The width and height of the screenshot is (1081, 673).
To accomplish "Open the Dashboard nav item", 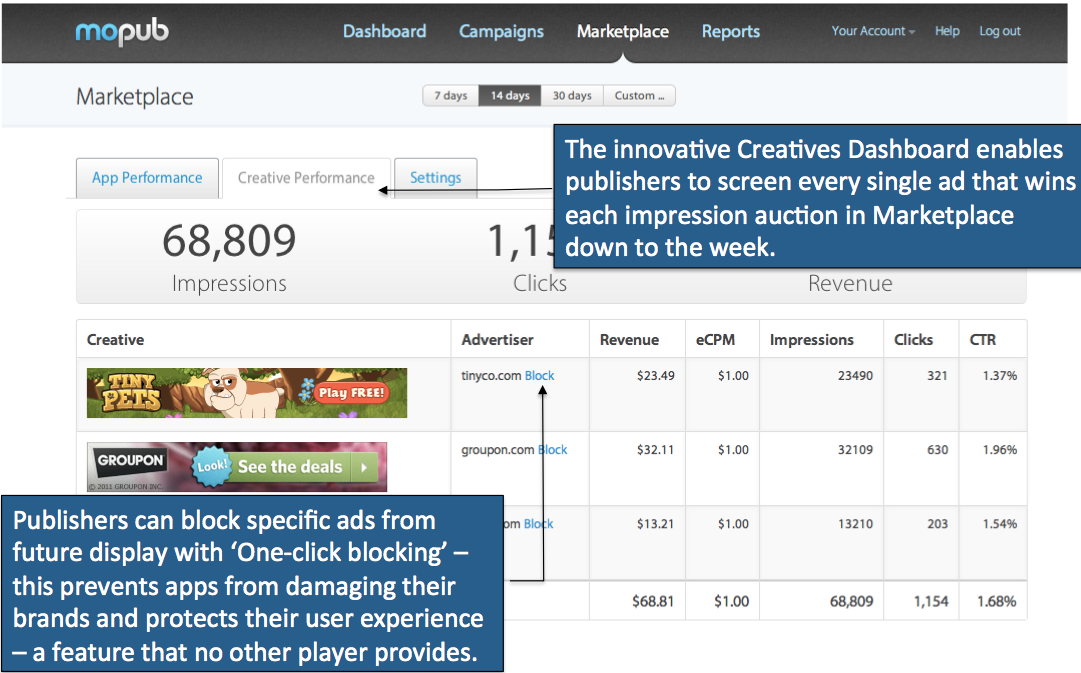I will [384, 32].
